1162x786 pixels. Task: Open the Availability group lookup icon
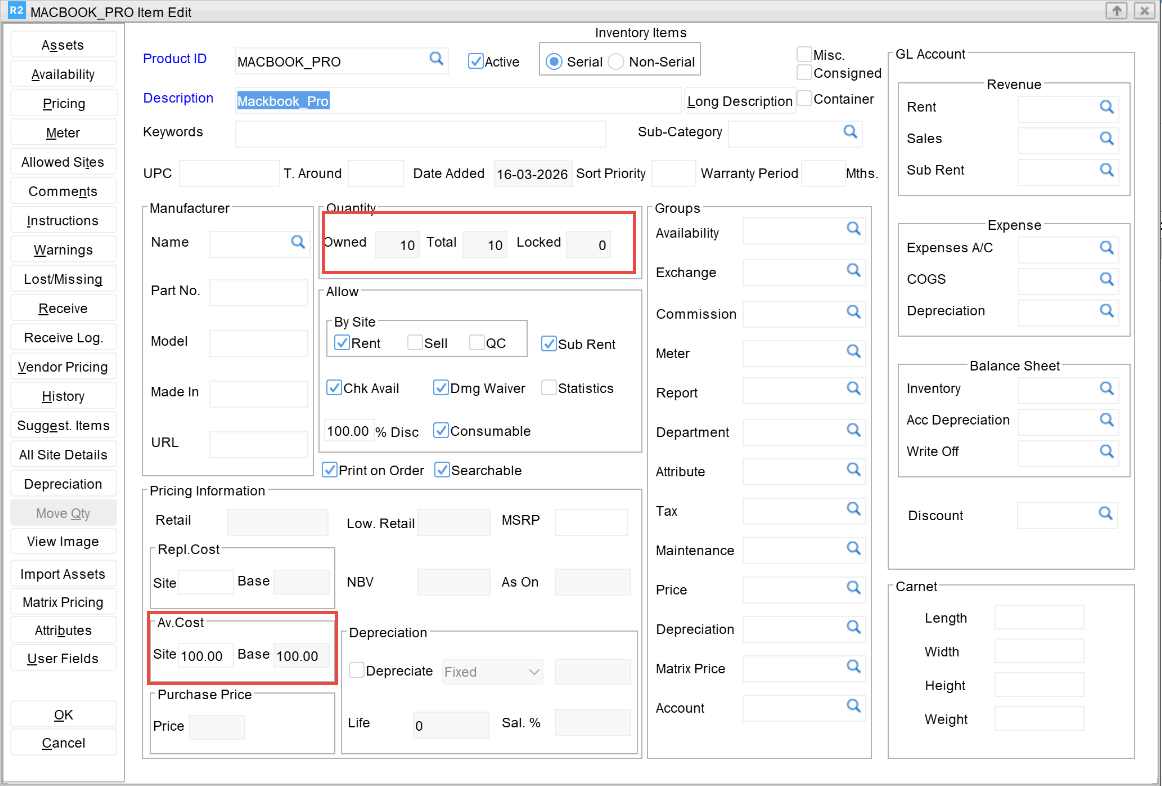tap(854, 229)
